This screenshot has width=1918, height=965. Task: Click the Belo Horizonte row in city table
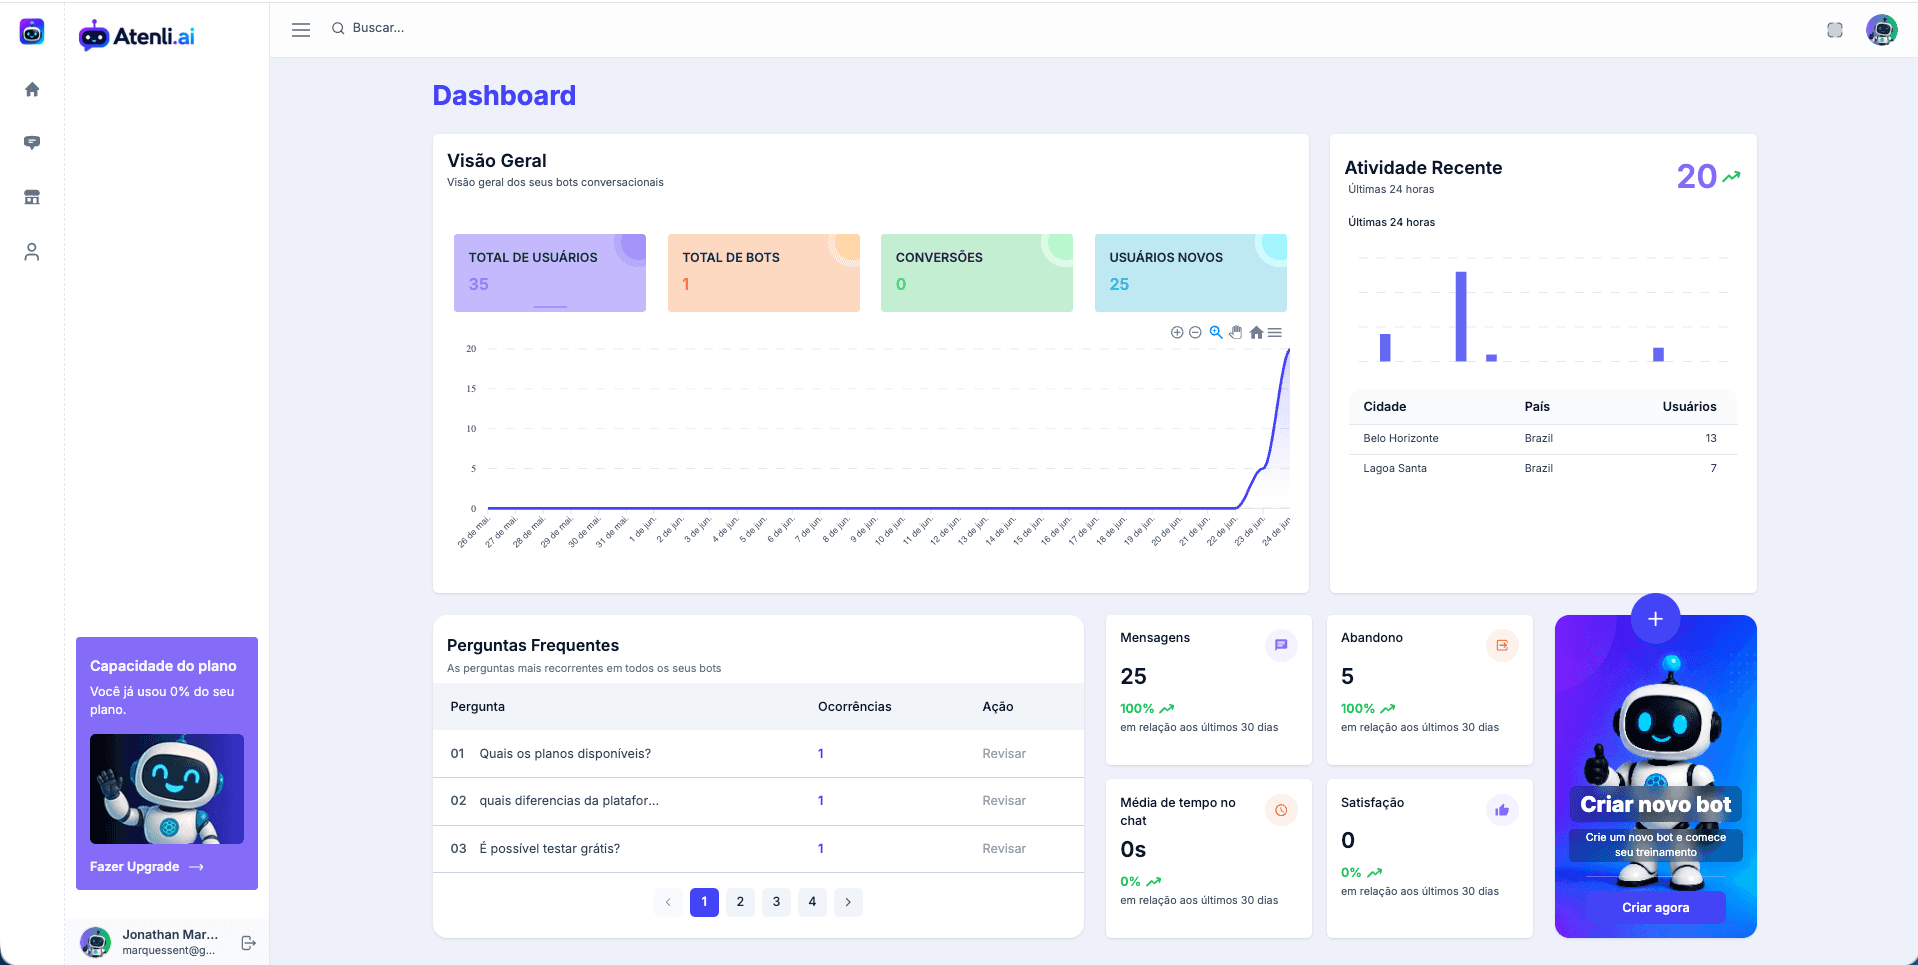1543,439
